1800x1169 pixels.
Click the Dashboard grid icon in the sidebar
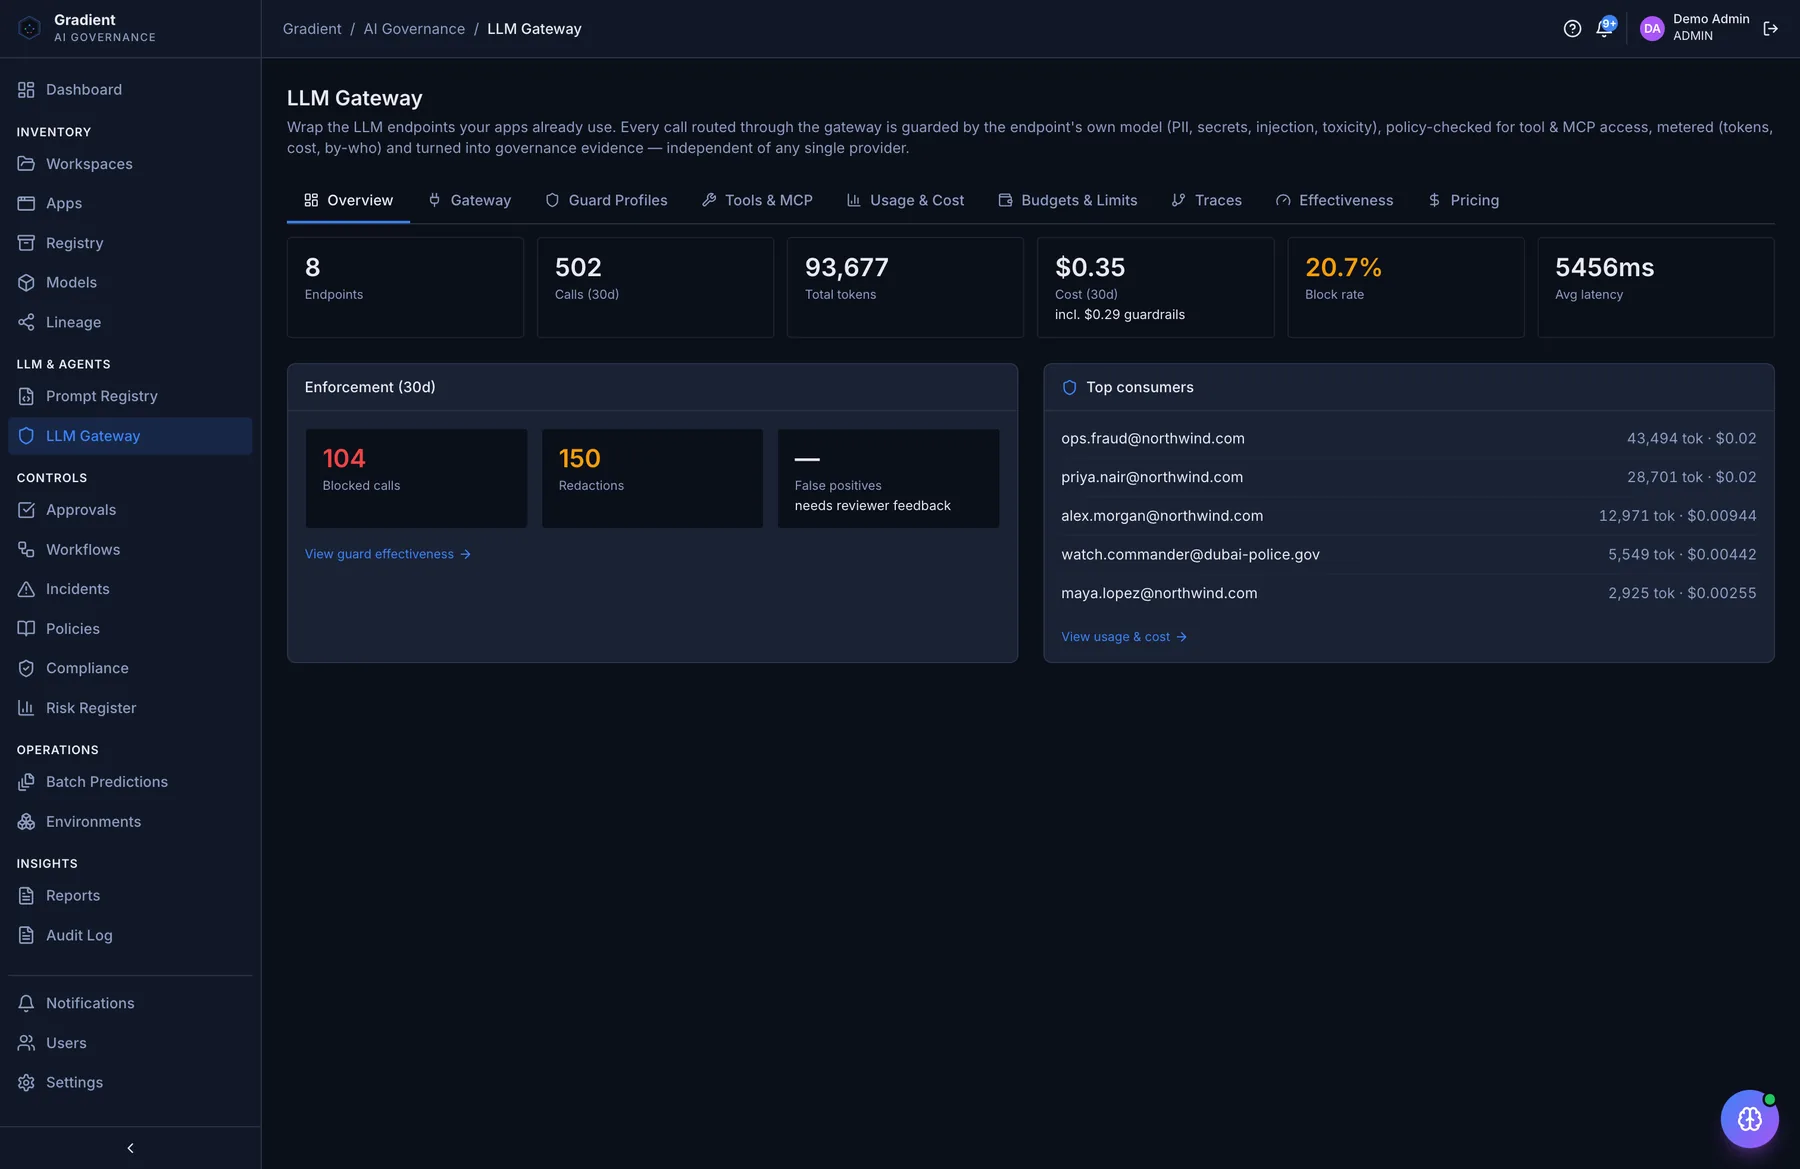coord(26,90)
